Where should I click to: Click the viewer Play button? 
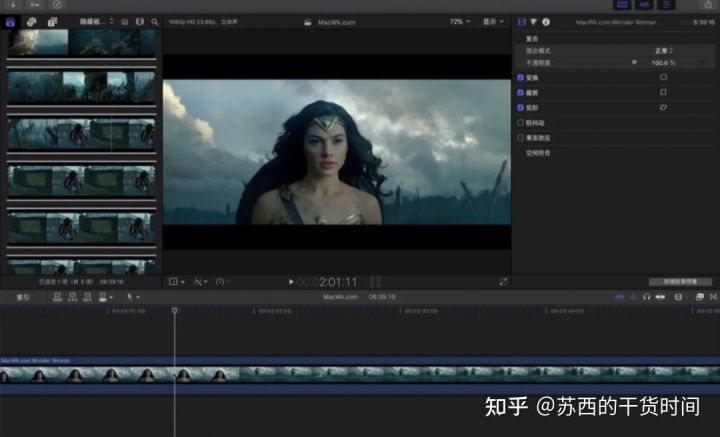(291, 282)
